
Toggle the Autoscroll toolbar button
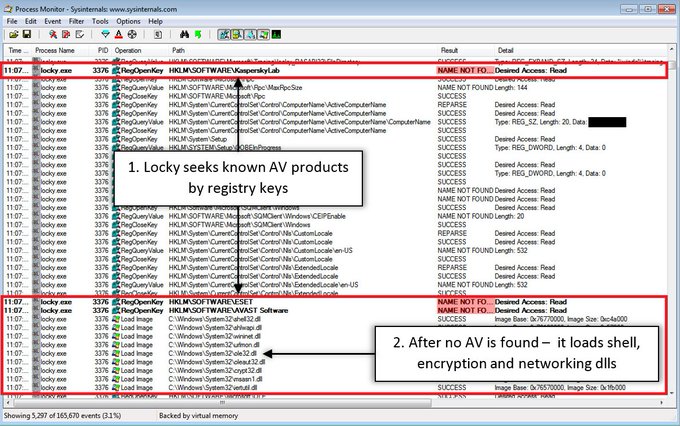tap(66, 34)
